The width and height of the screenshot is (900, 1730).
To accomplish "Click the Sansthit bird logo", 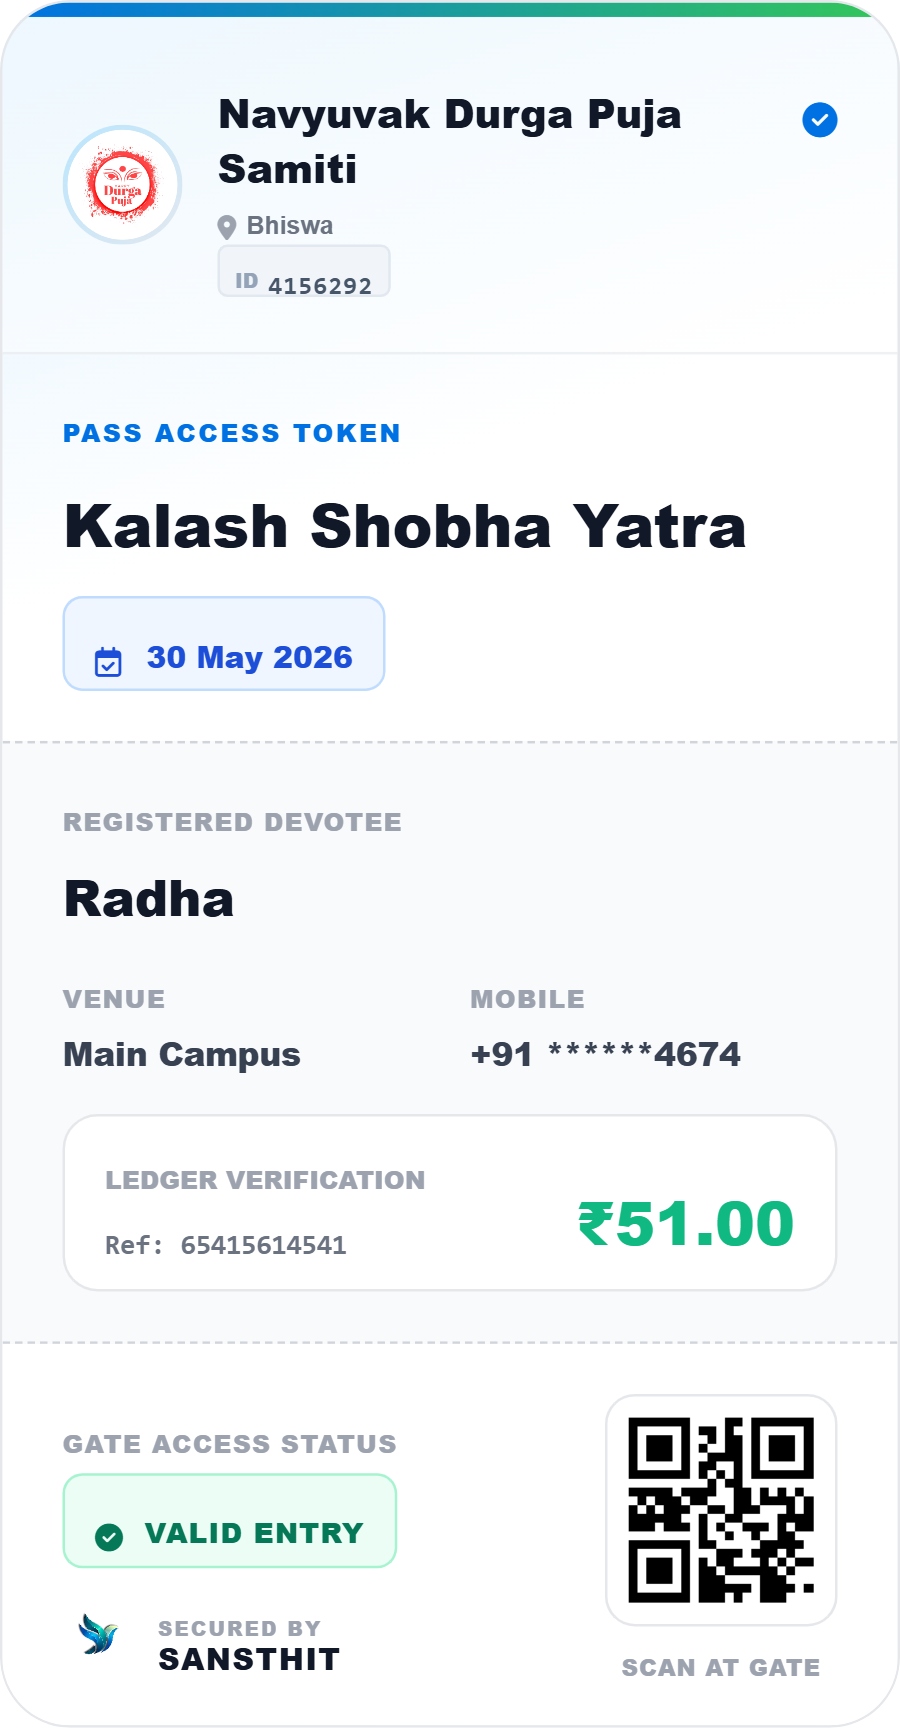I will 99,1634.
